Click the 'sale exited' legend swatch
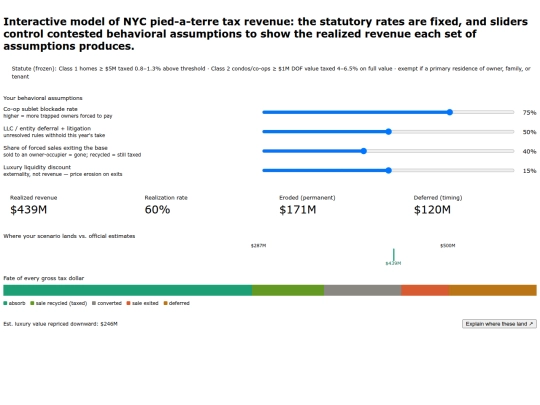The height and width of the screenshot is (405, 540). 128,303
